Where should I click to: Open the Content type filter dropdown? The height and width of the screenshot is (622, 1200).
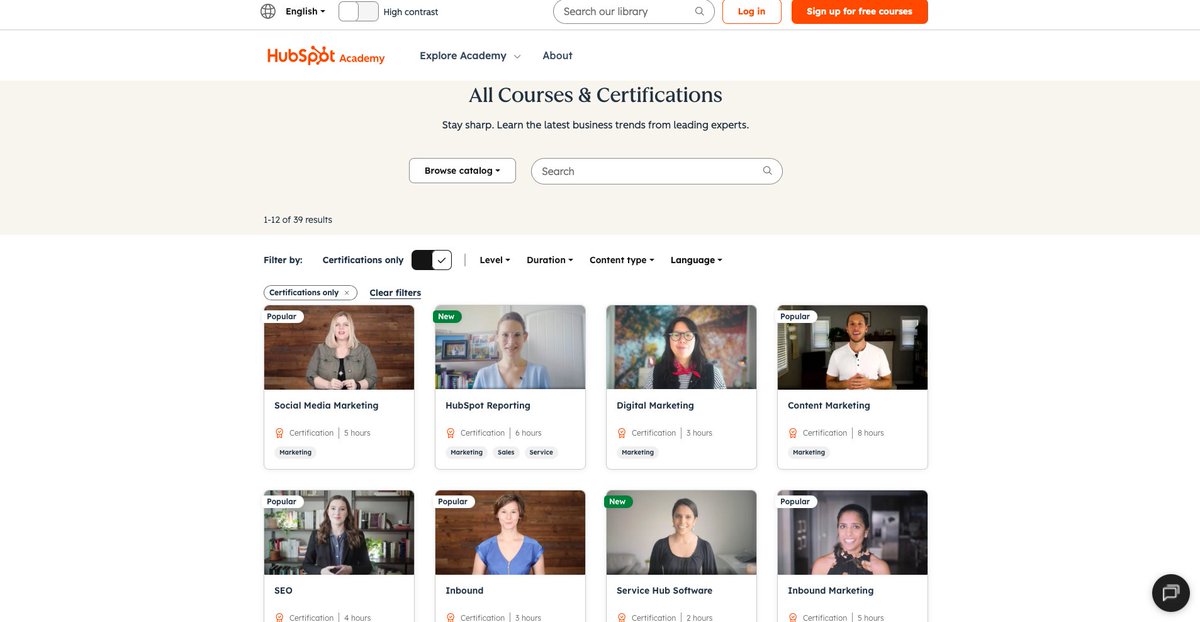pos(622,260)
